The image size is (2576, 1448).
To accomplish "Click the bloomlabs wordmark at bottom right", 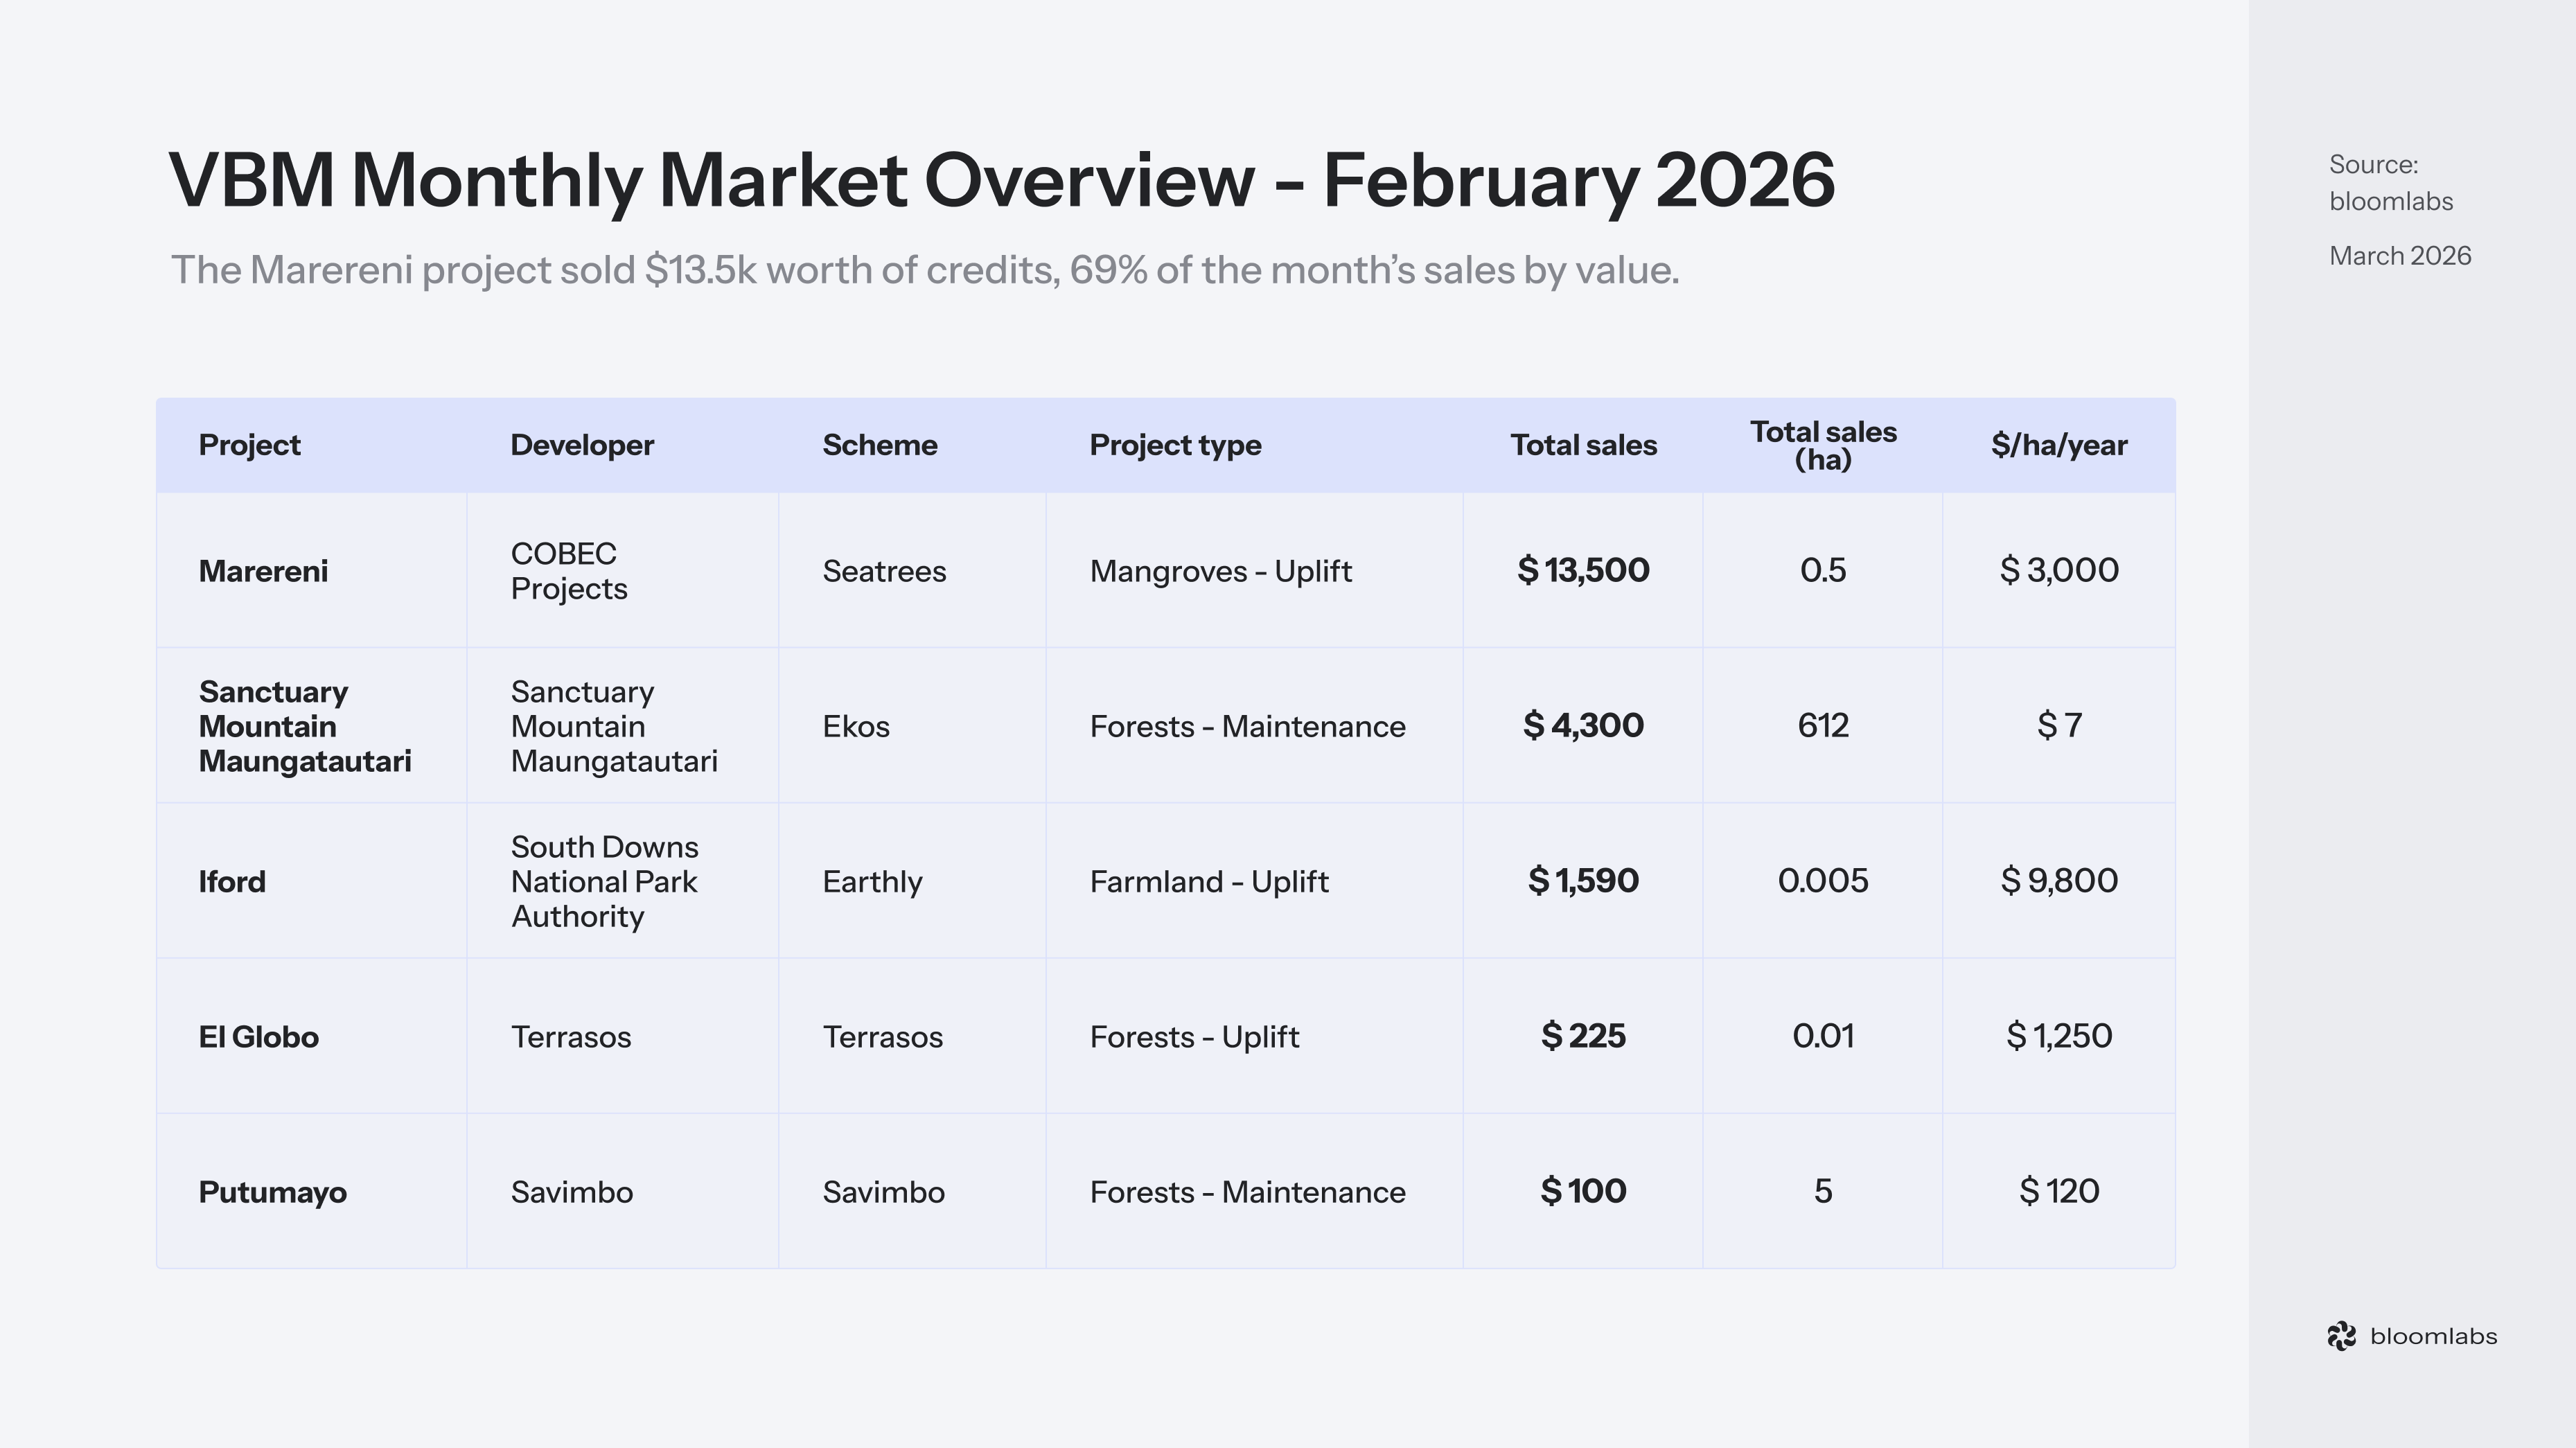I will point(2433,1336).
